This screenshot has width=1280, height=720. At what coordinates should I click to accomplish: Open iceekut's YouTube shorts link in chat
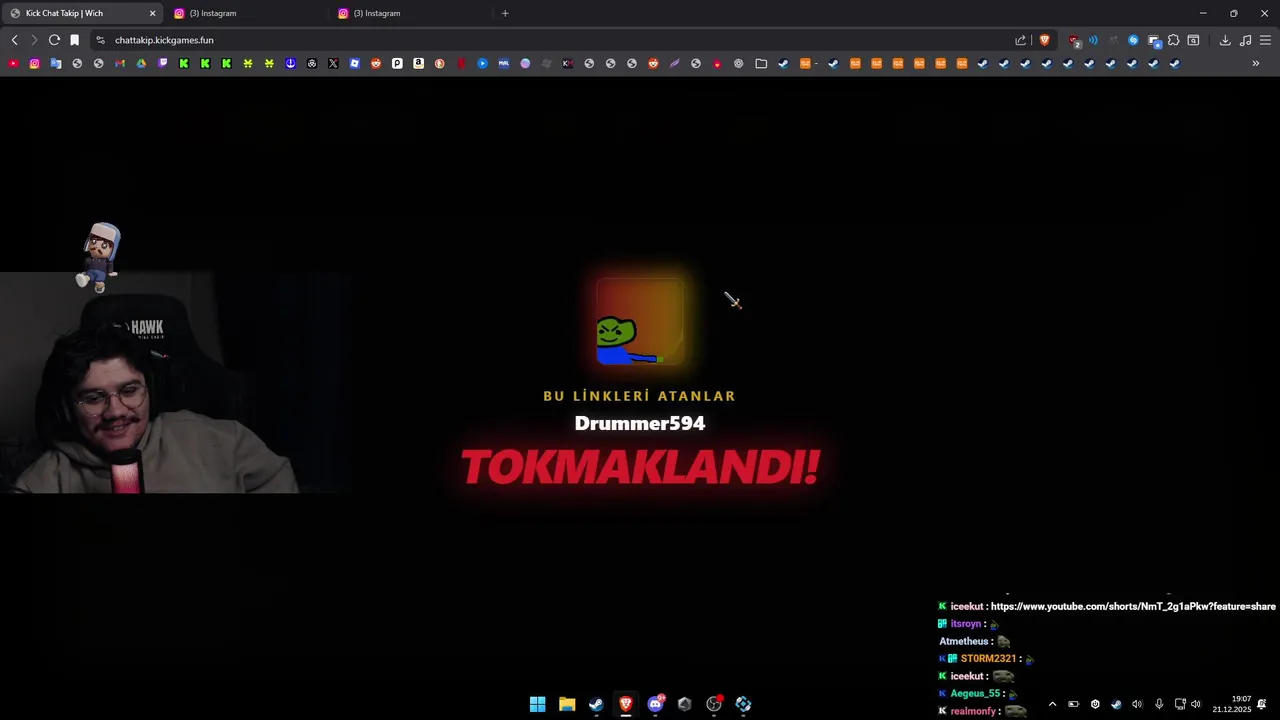[1133, 606]
